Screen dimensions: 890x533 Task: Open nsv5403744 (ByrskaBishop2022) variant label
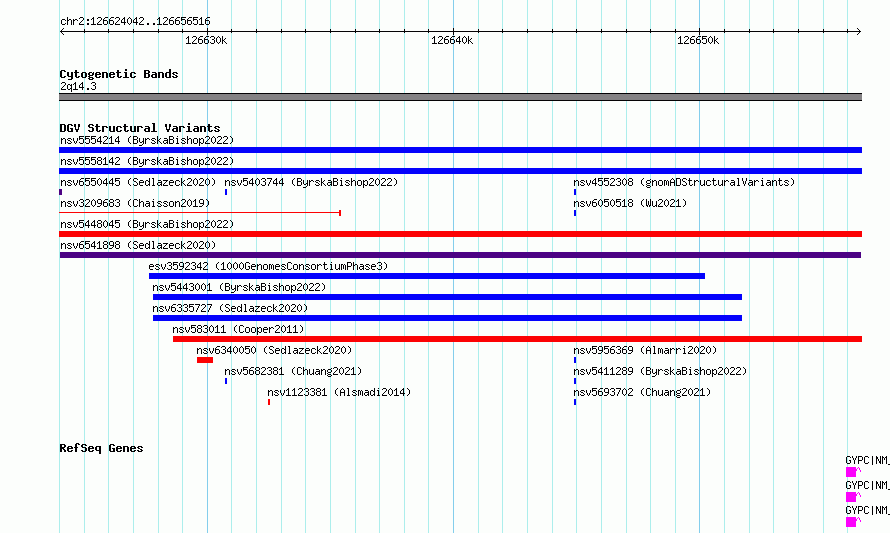tap(311, 182)
